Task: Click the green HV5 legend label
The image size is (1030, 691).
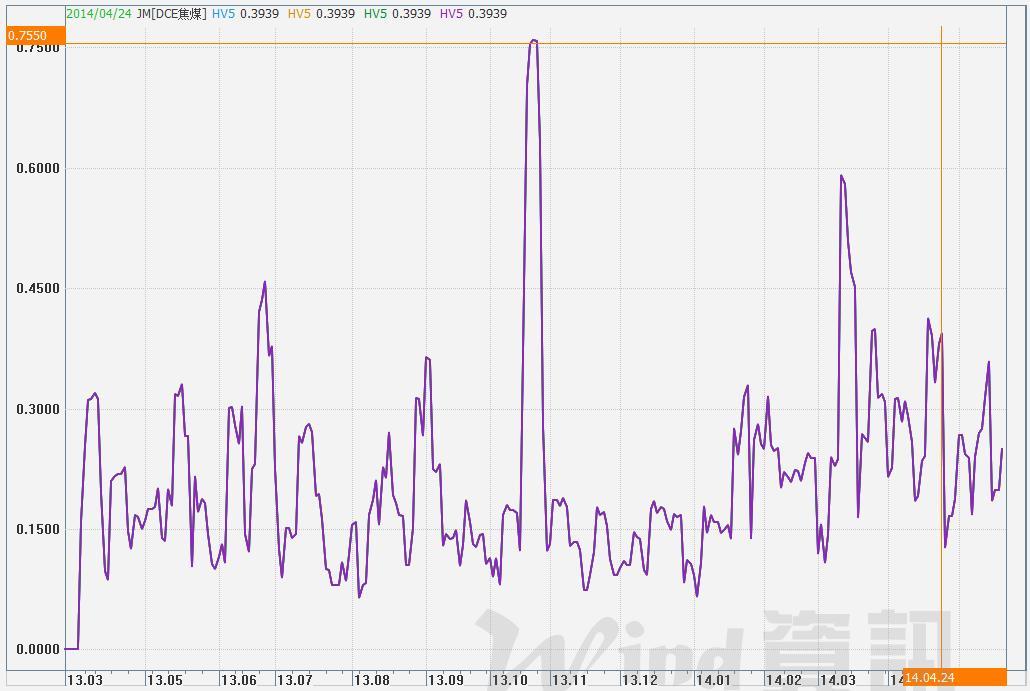Action: point(375,14)
